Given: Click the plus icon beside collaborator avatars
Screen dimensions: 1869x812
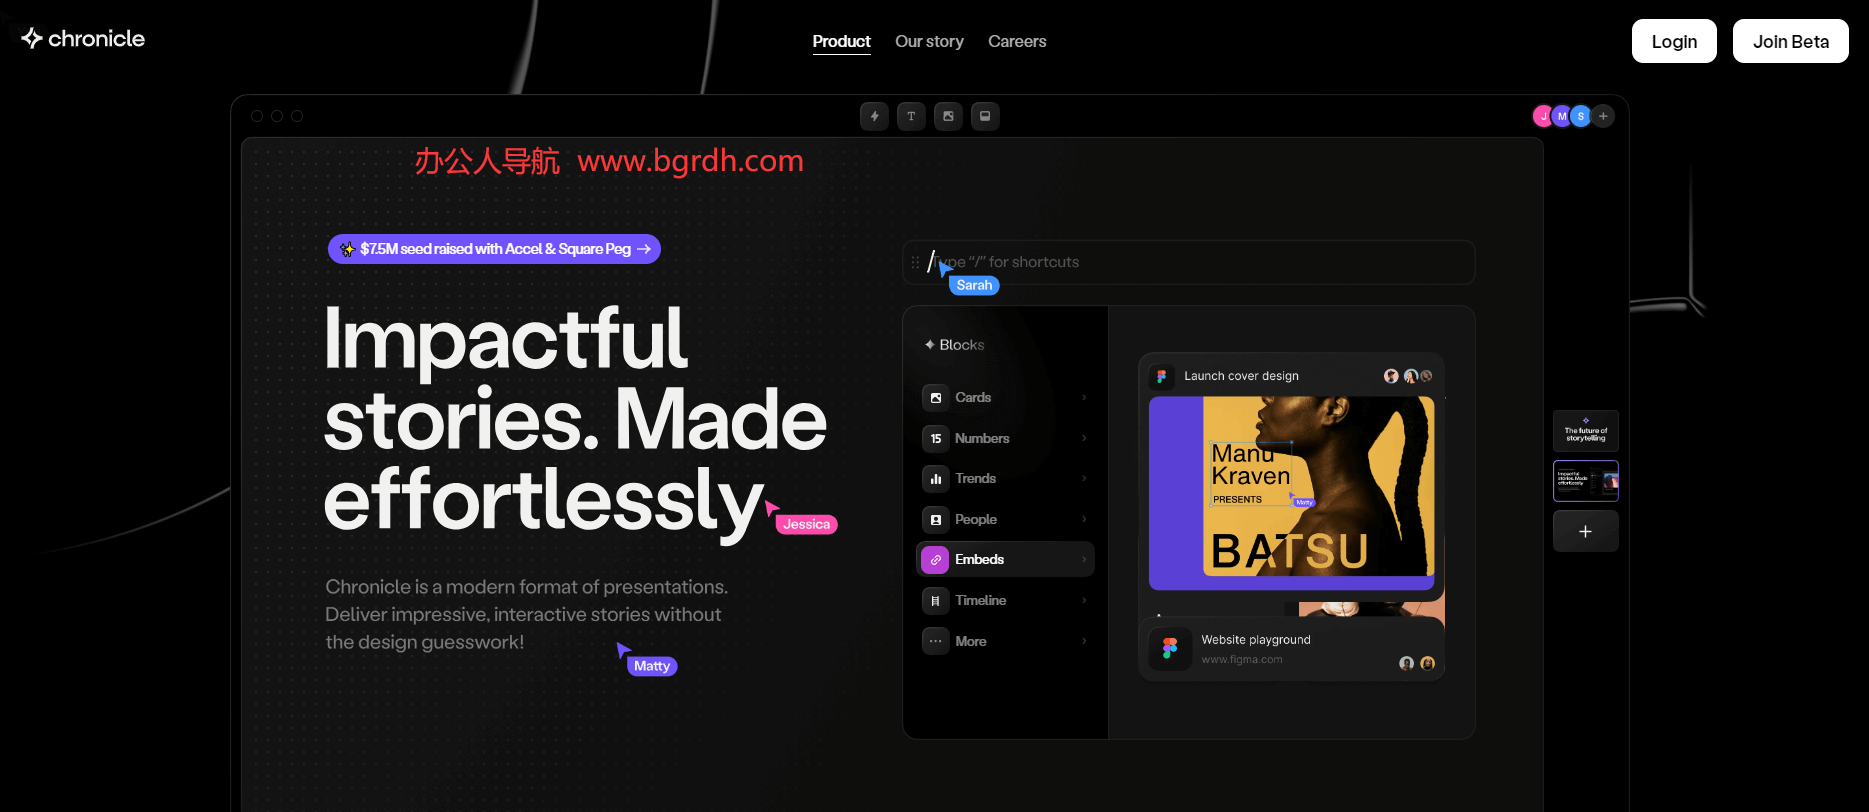Looking at the screenshot, I should pos(1603,117).
